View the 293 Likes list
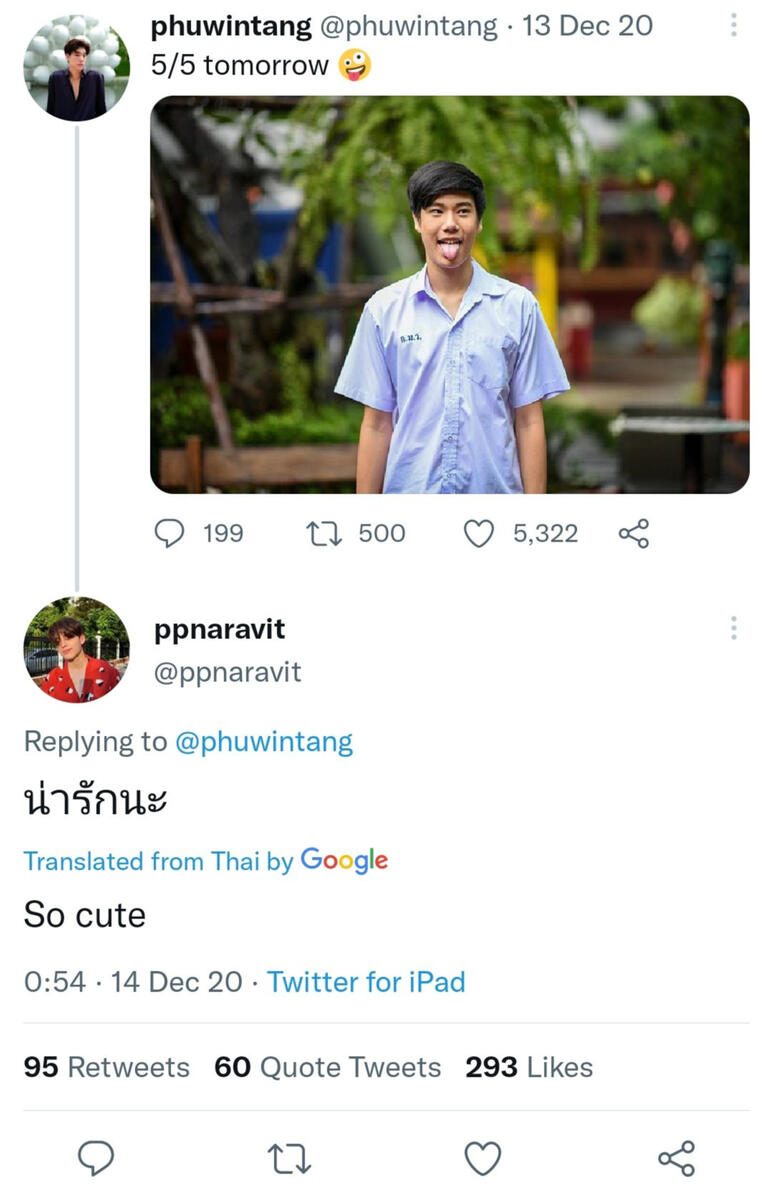This screenshot has height=1200, width=773. (x=528, y=1067)
